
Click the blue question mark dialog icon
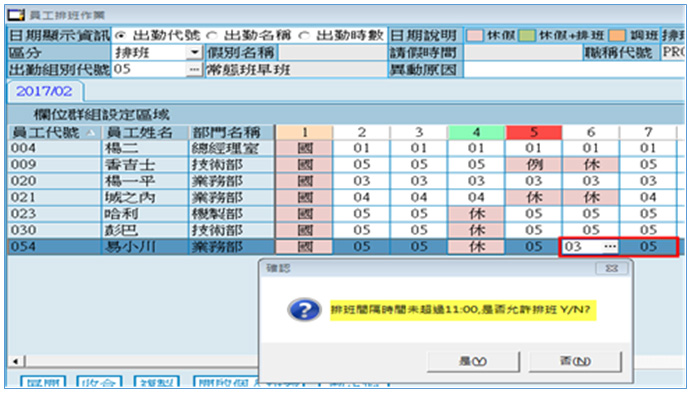point(304,309)
